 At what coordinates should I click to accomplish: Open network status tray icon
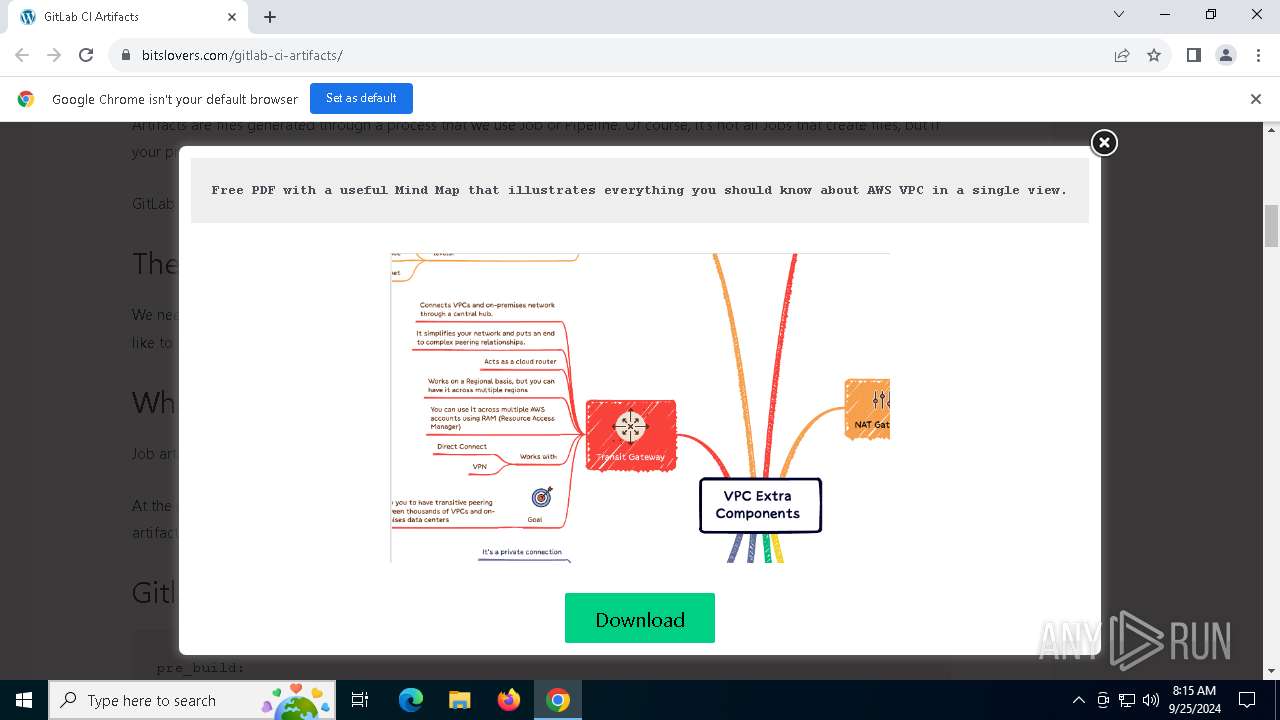1127,700
